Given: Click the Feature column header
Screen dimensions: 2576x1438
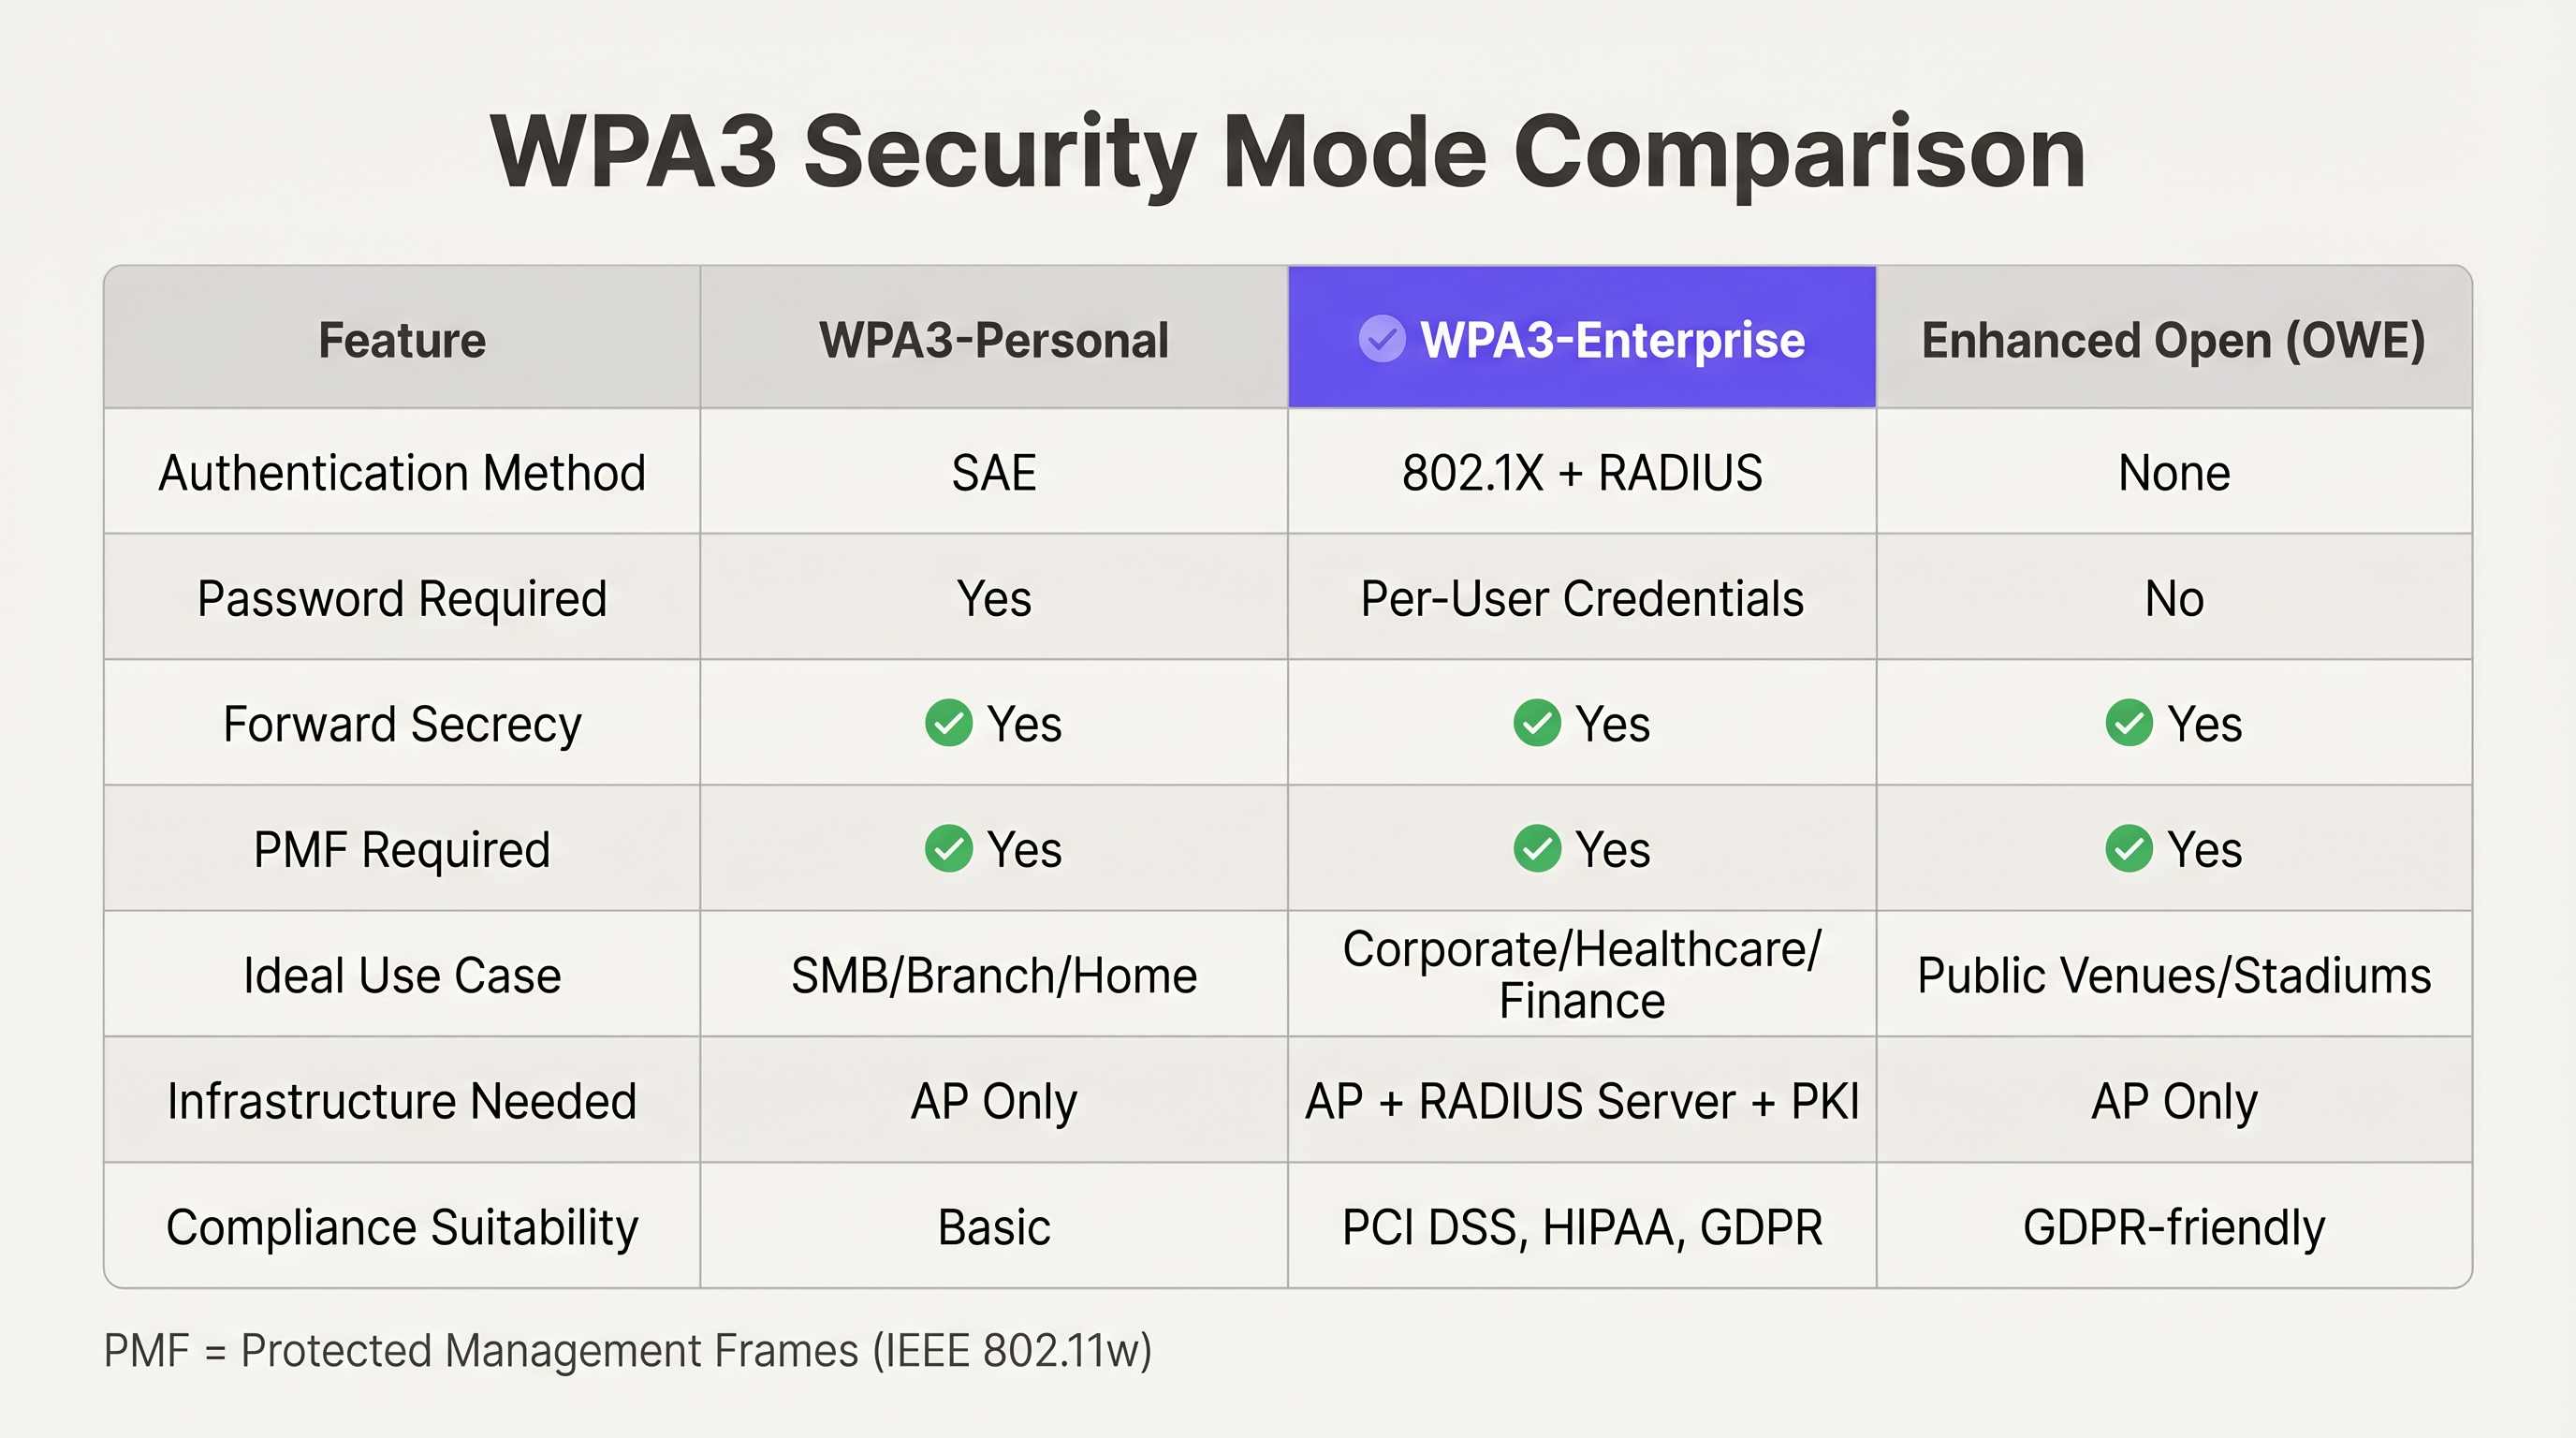Looking at the screenshot, I should 402,340.
